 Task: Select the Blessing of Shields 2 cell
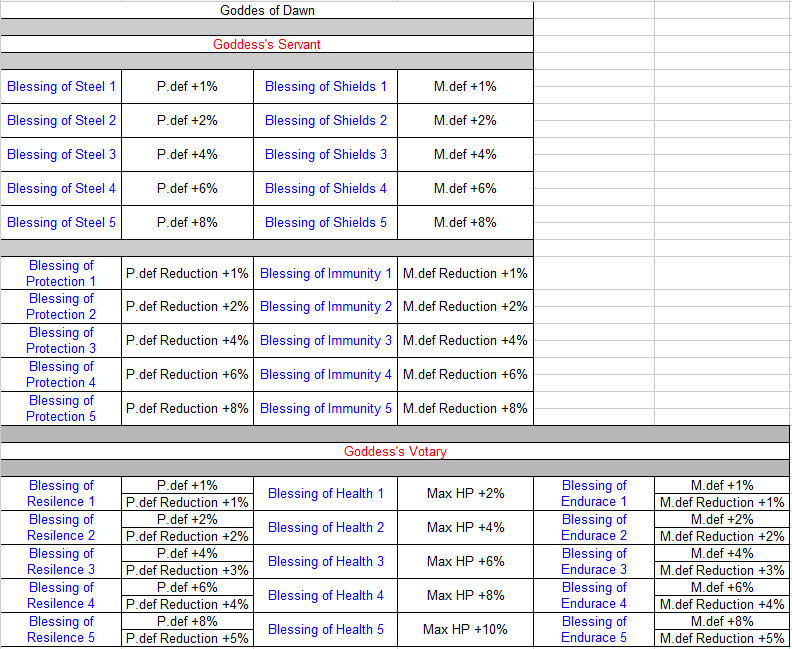click(x=325, y=121)
